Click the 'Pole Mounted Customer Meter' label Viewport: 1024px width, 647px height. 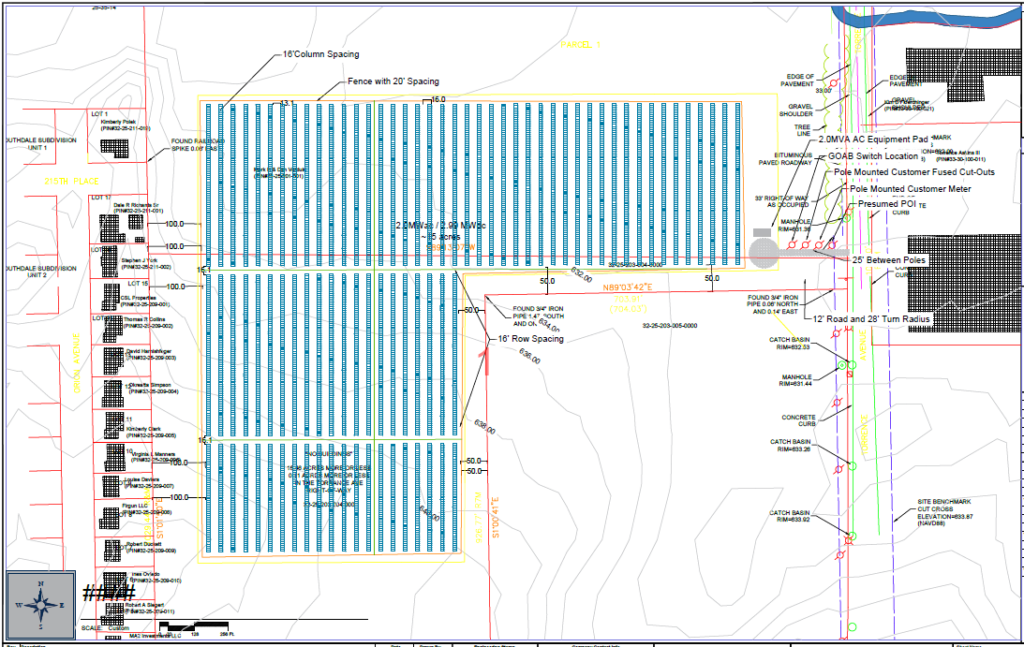pos(911,188)
